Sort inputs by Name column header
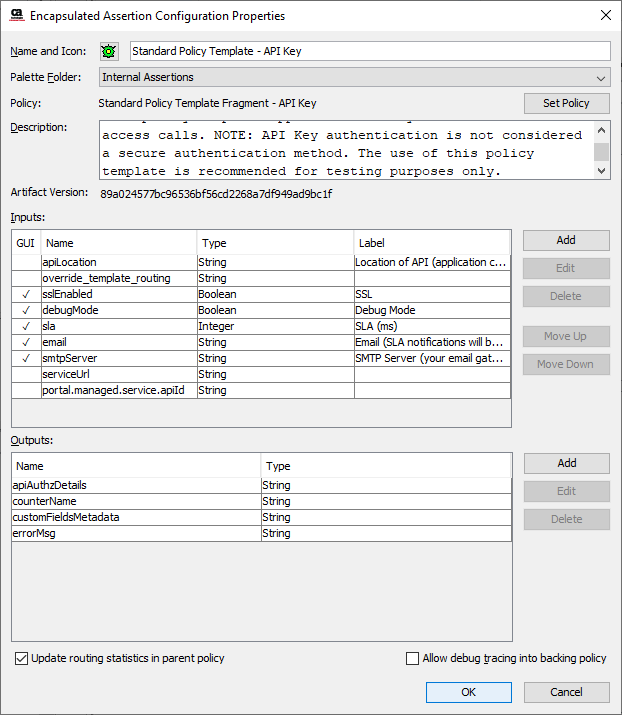 point(118,243)
